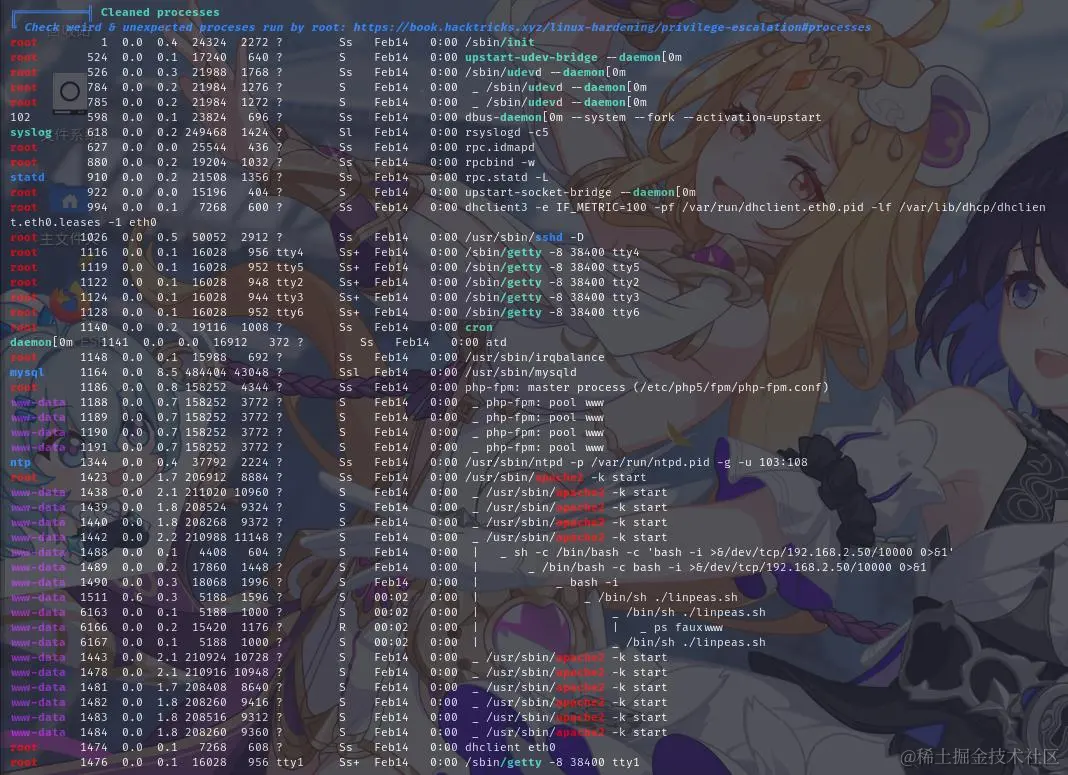Screen dimensions: 1068x775
Task: Click the rsyslogd -c5 command
Action: [x=506, y=132]
